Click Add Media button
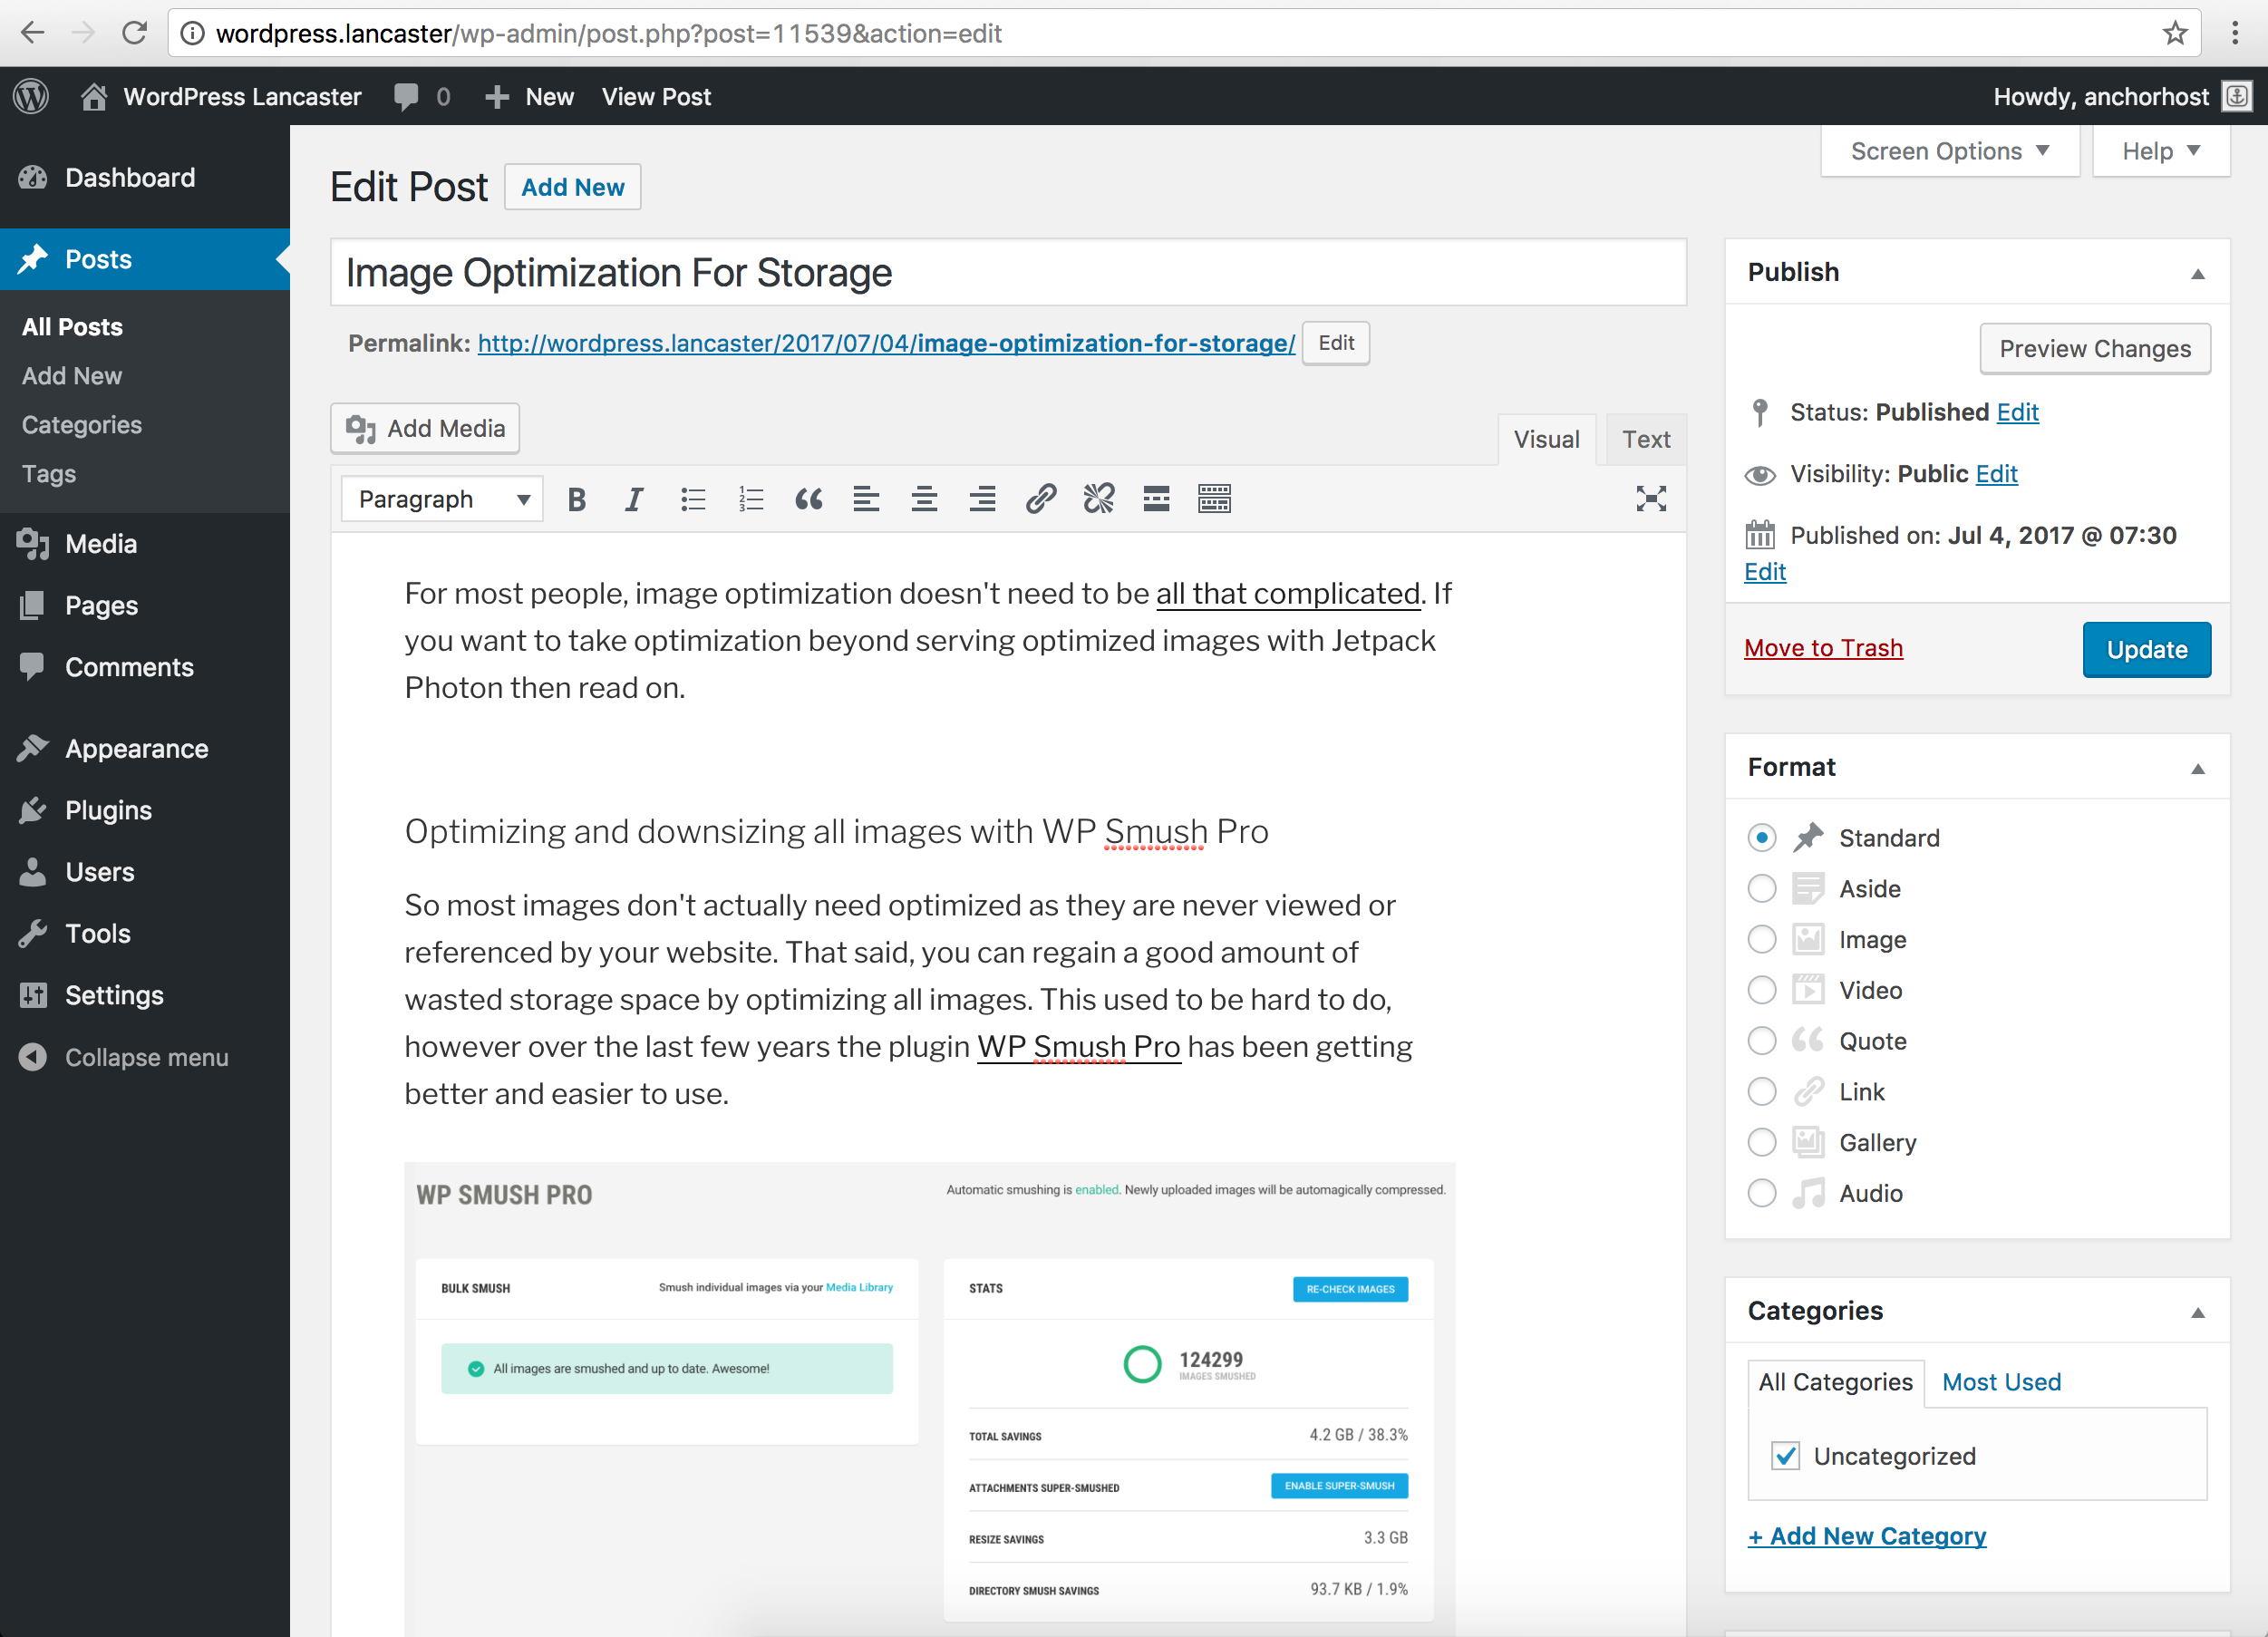The height and width of the screenshot is (1637, 2268). coord(425,429)
